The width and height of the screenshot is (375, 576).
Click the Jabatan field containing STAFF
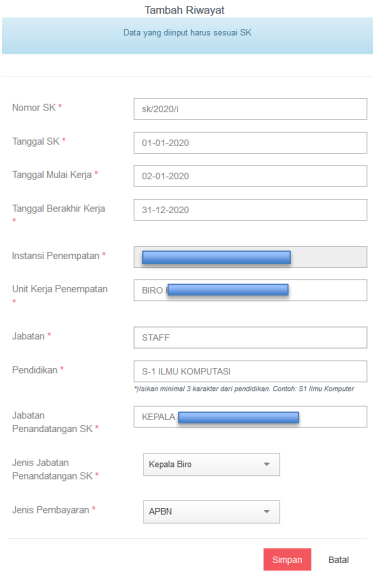pyautogui.click(x=250, y=337)
